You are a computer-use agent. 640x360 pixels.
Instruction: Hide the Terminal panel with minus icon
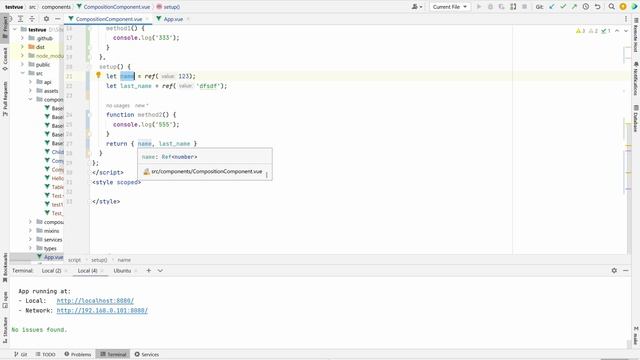tap(626, 271)
